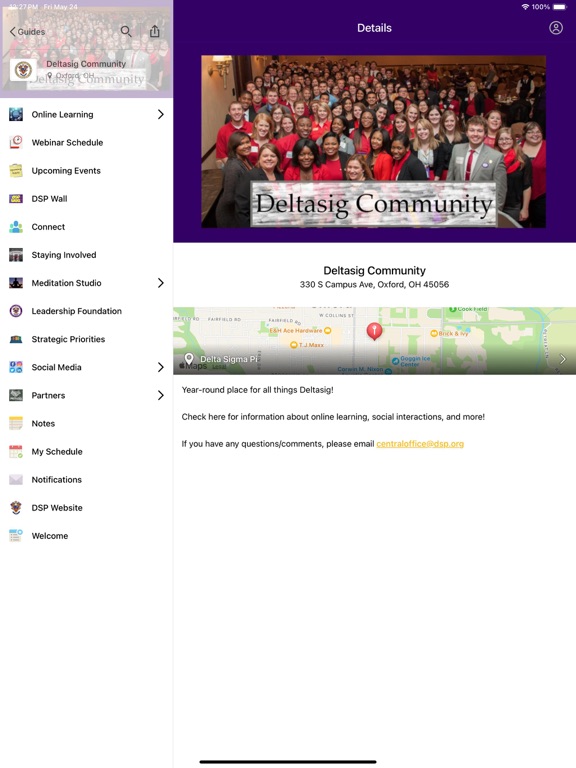Select DSP Wall from the sidebar
576x768 pixels.
86,199
